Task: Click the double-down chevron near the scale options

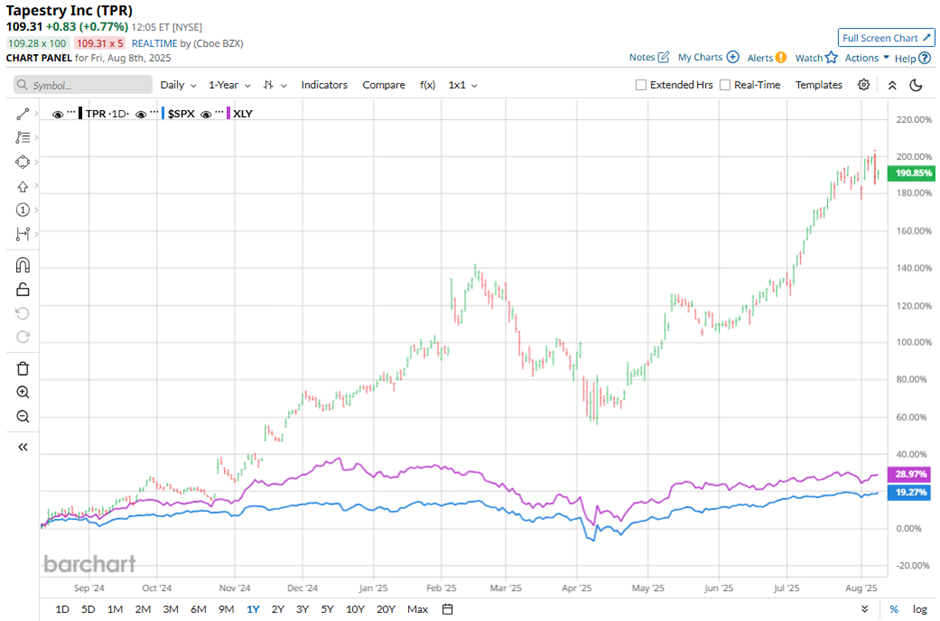Action: (x=864, y=609)
